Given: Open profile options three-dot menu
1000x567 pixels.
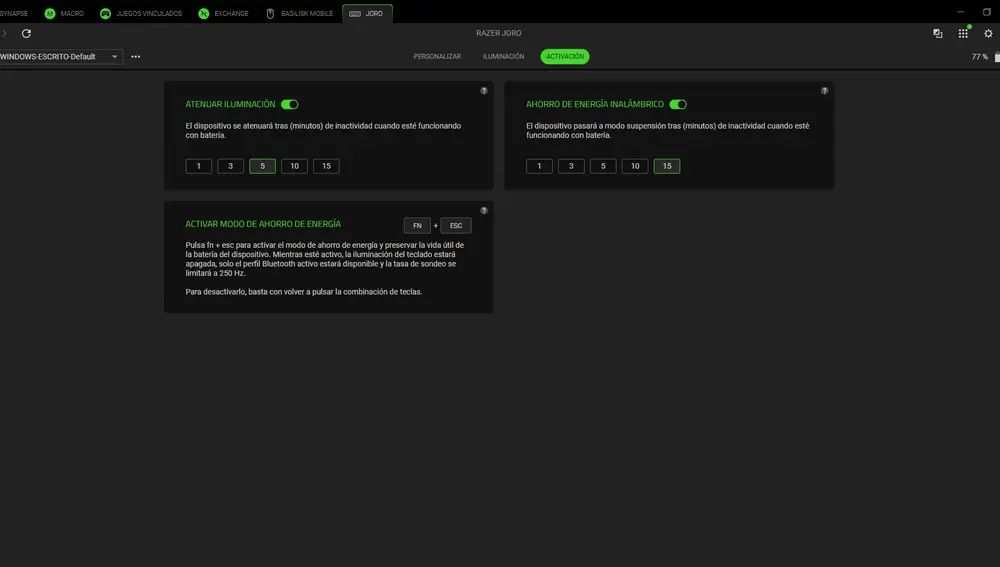Looking at the screenshot, I should (135, 56).
